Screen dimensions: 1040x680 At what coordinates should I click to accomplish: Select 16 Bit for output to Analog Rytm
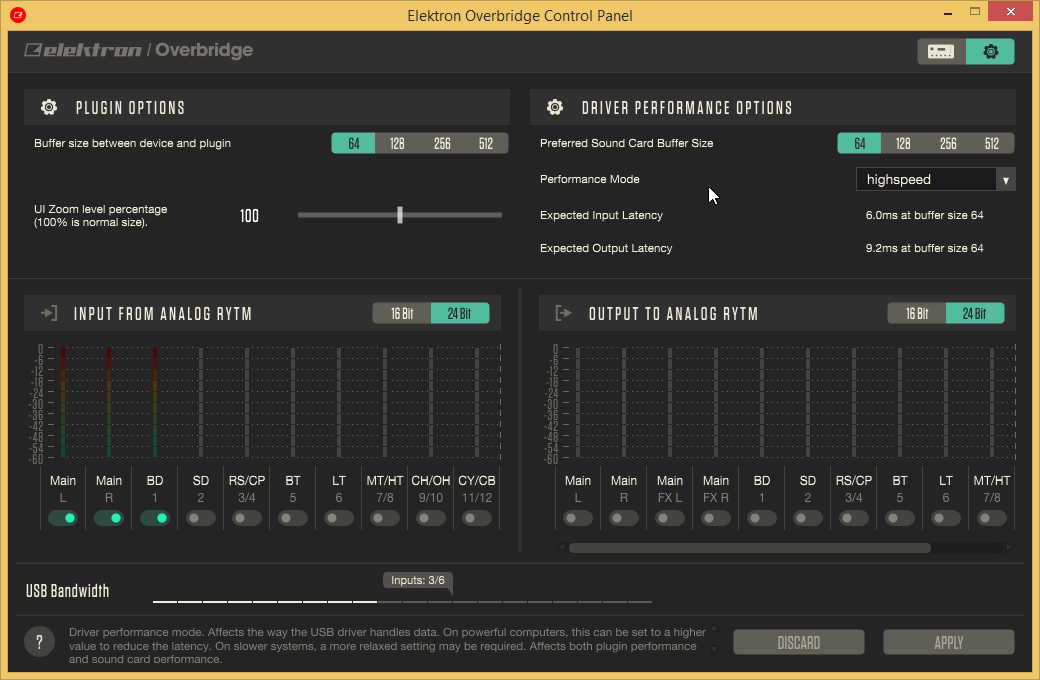[x=917, y=314]
